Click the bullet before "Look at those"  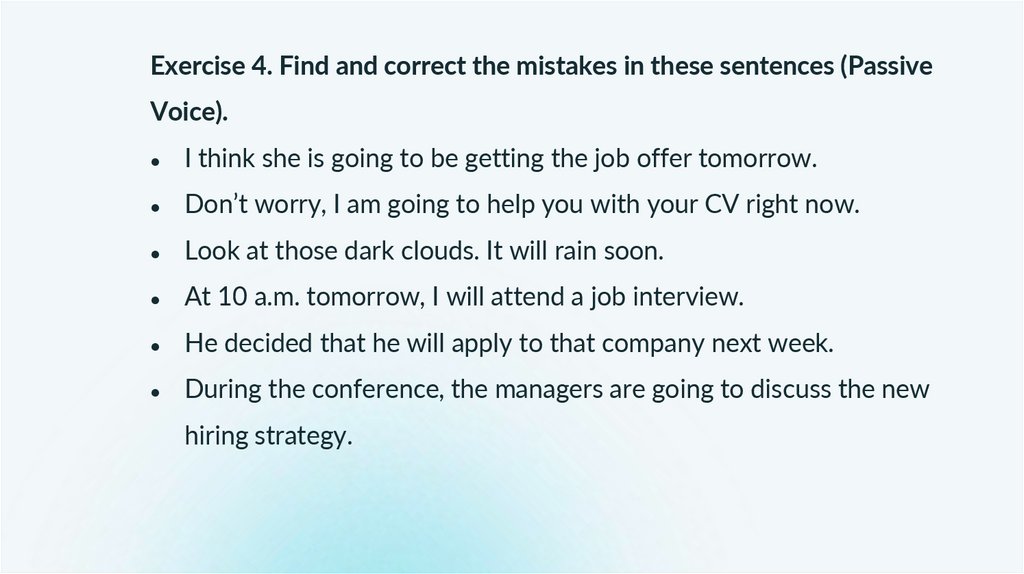point(156,253)
